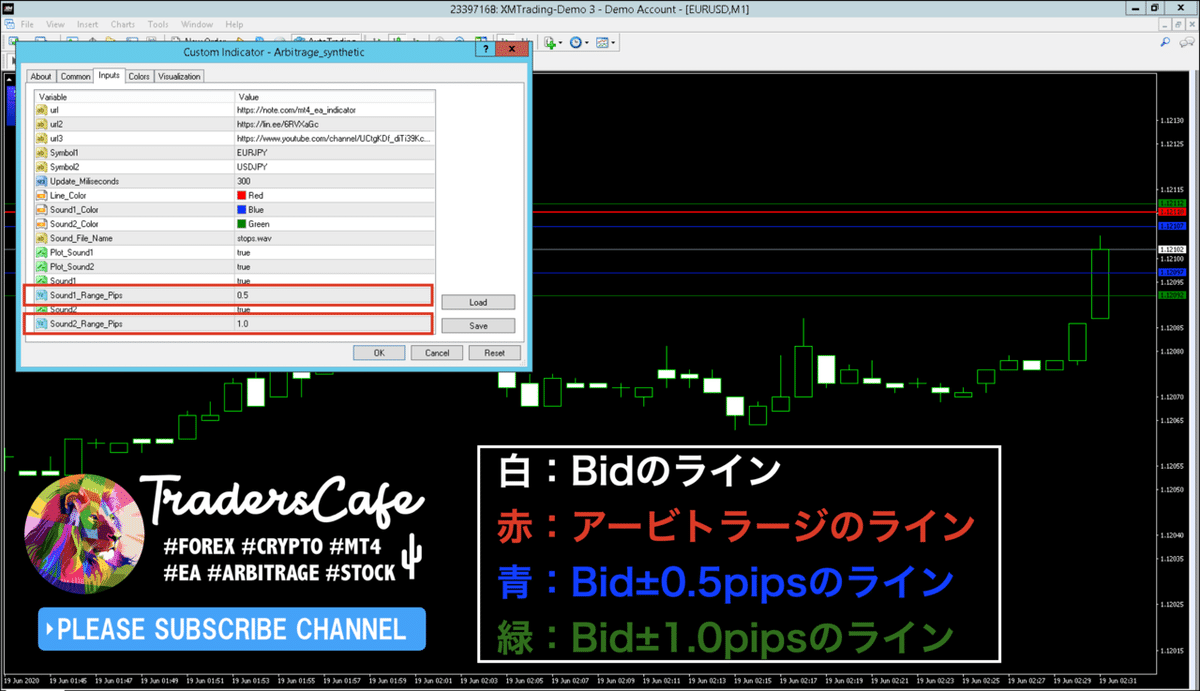The image size is (1200, 691).
Task: Select the USDJPY value of Symbol2
Action: click(253, 167)
